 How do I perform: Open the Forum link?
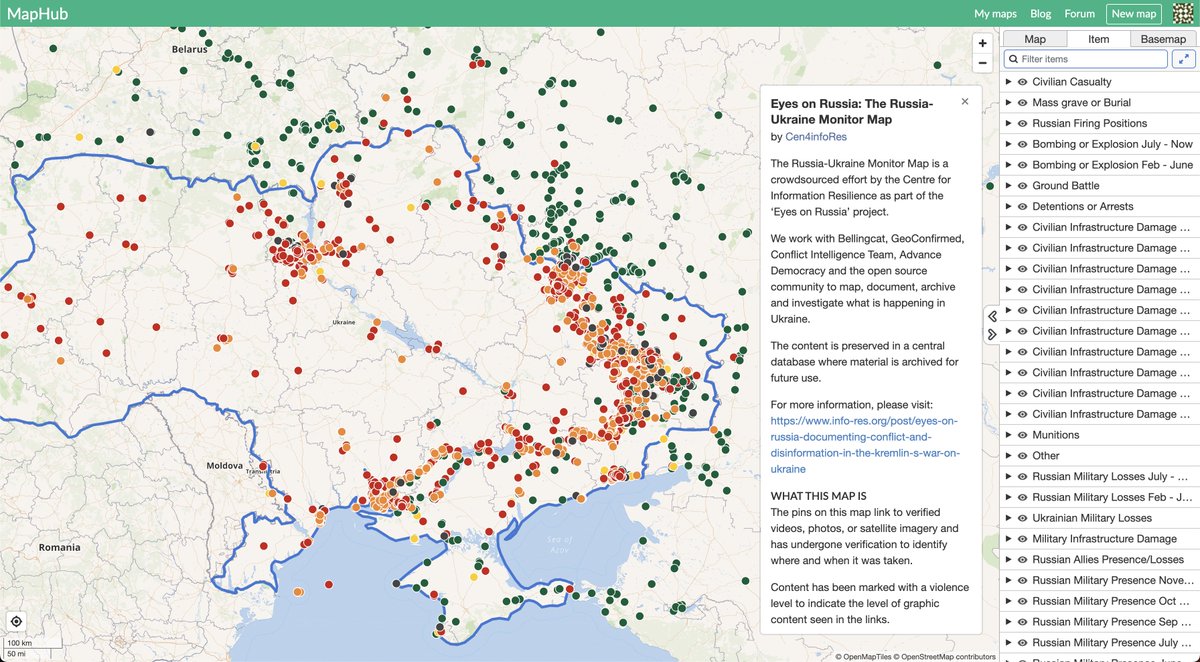(x=1079, y=14)
